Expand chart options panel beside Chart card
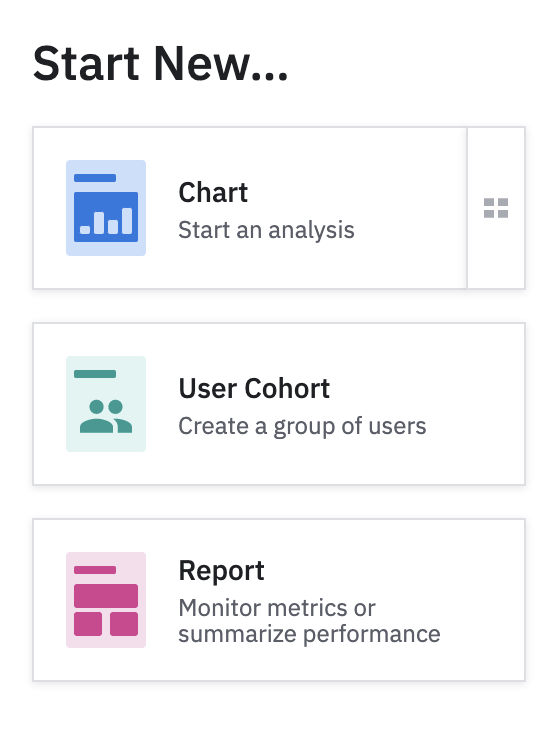This screenshot has width=556, height=754. click(496, 208)
